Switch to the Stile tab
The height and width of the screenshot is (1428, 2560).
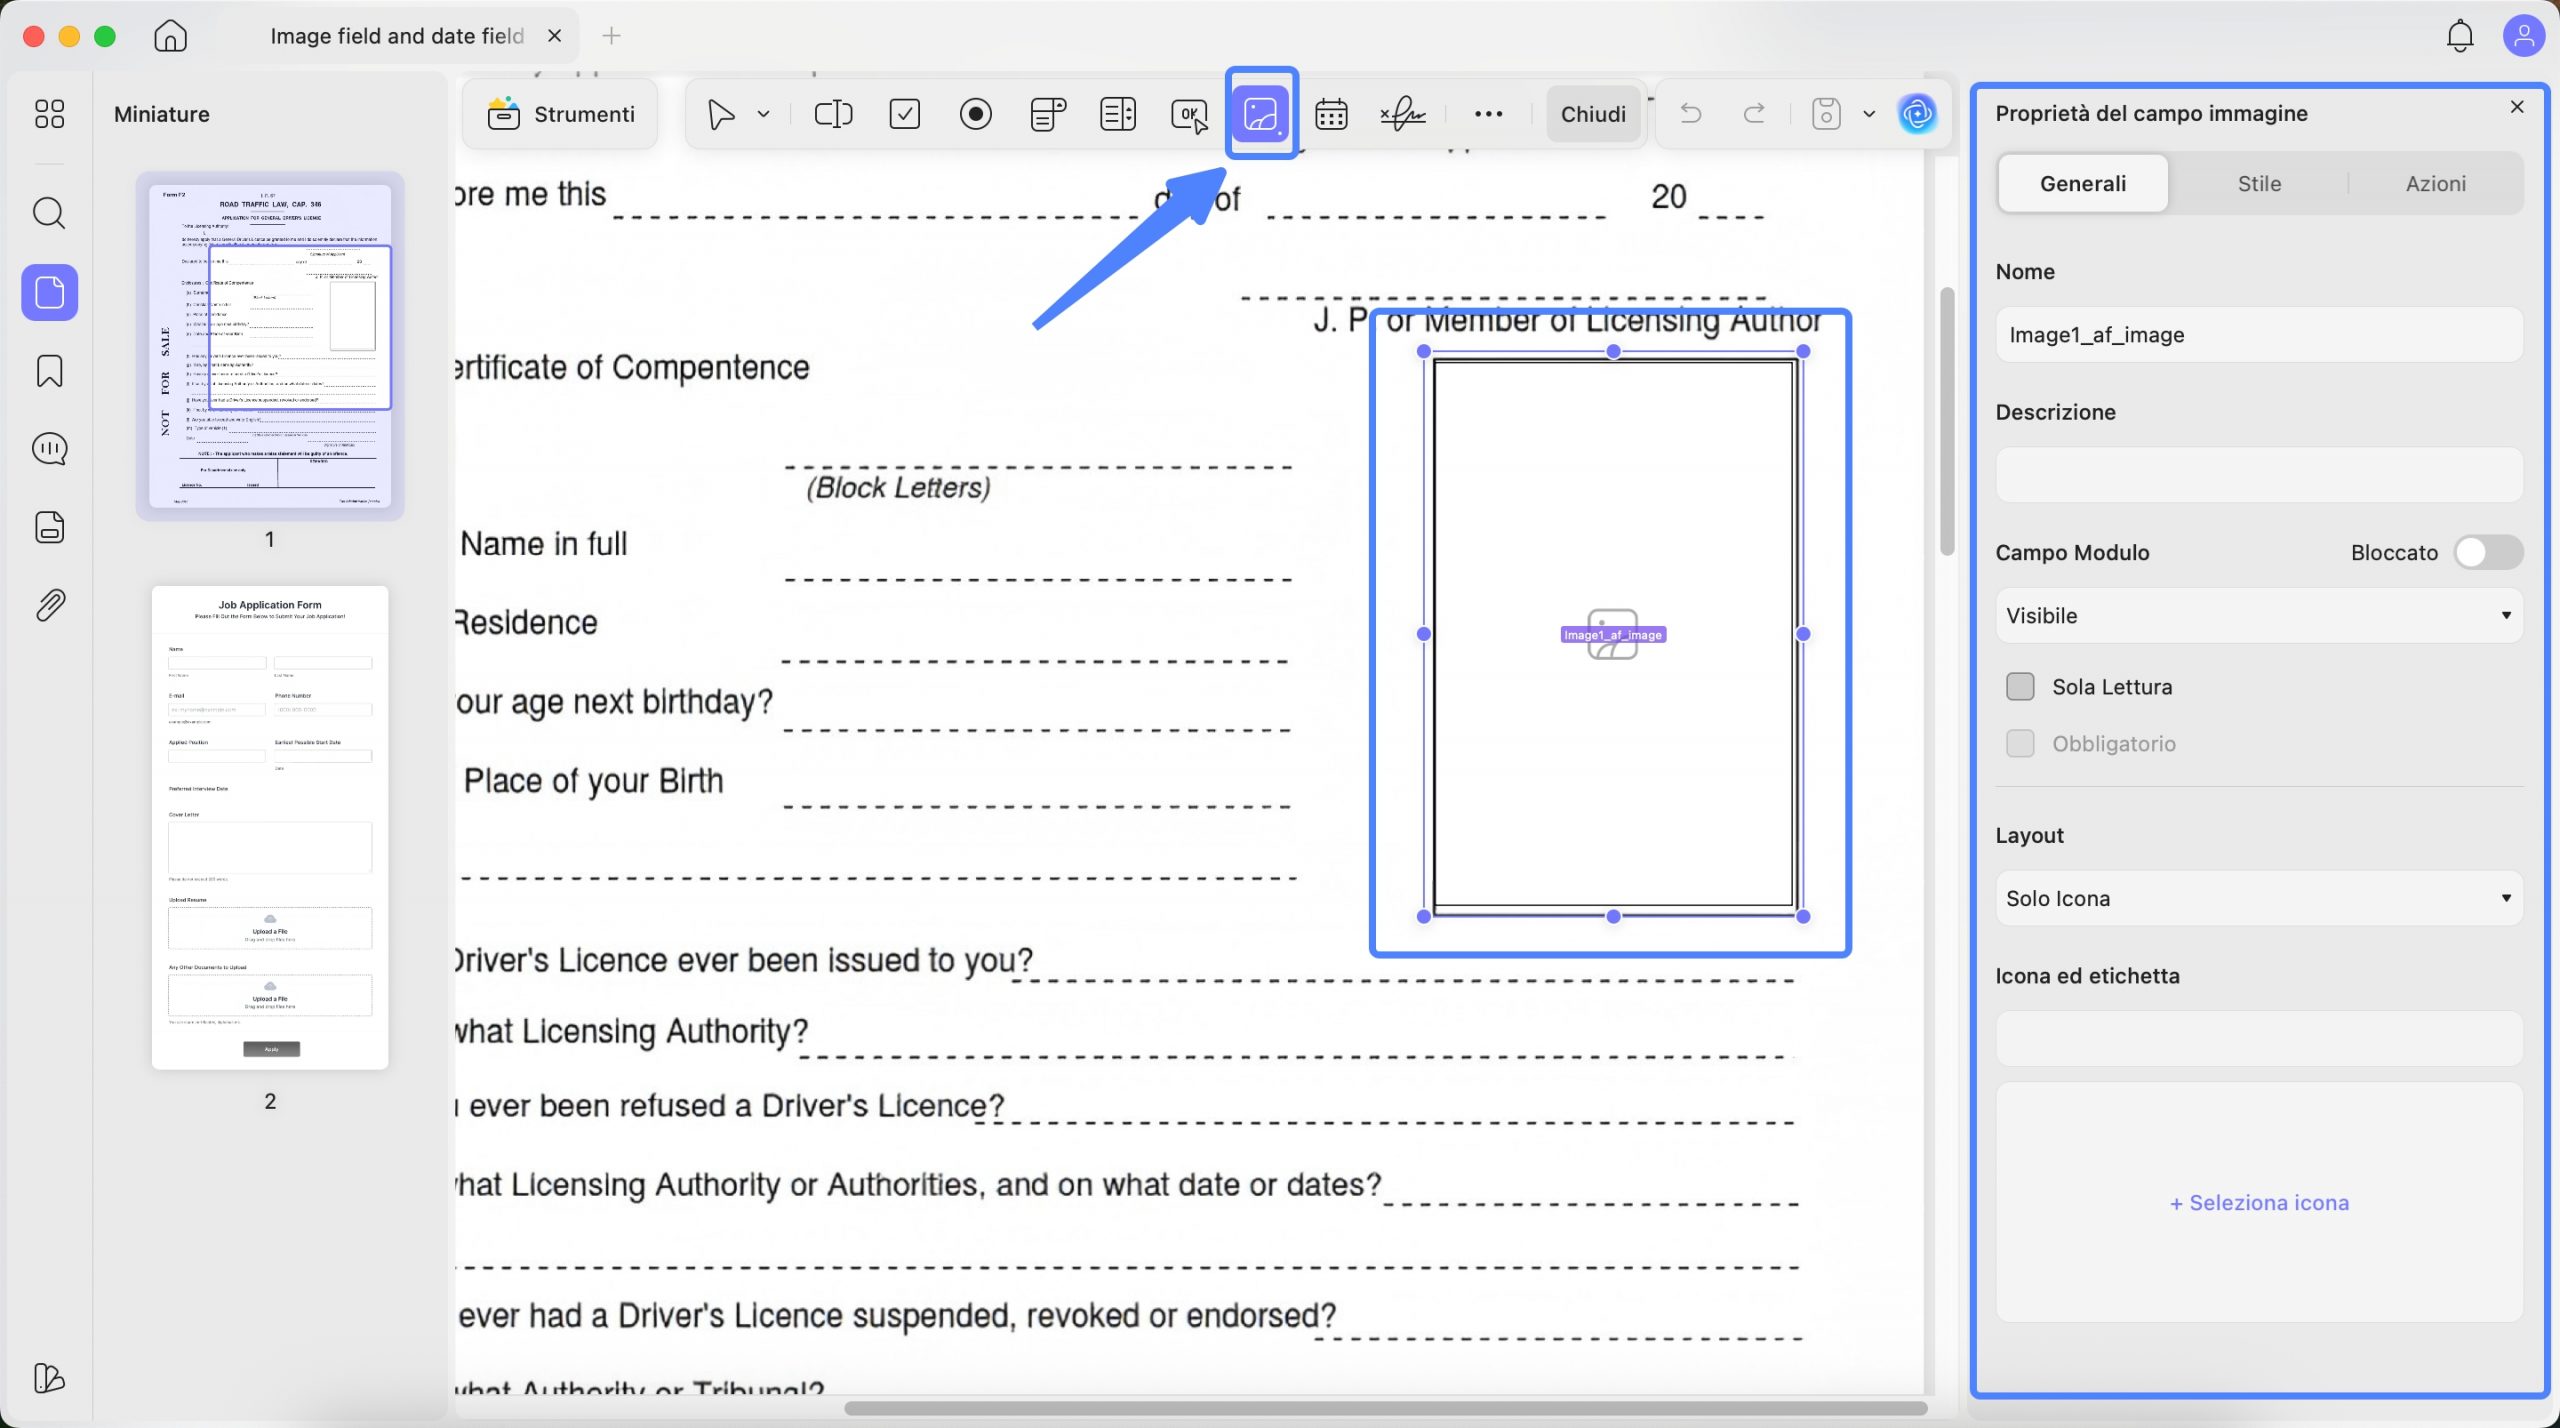[x=2259, y=184]
